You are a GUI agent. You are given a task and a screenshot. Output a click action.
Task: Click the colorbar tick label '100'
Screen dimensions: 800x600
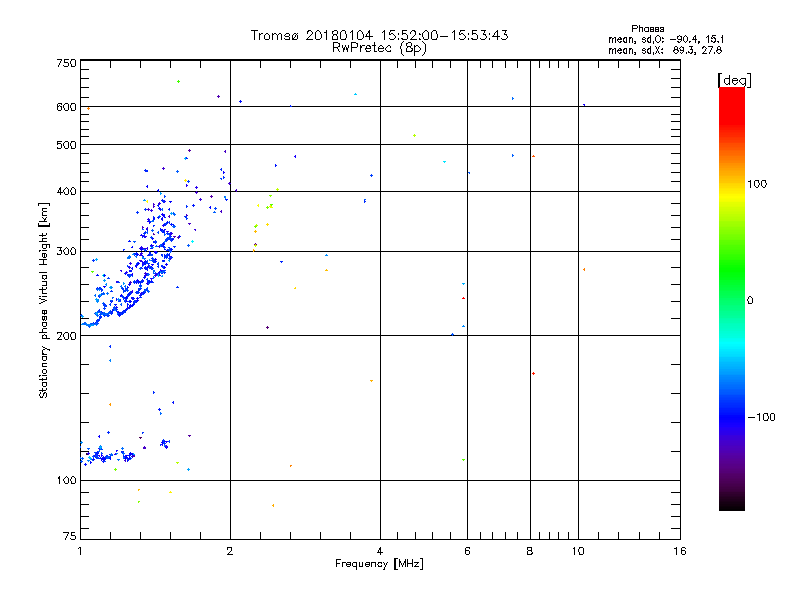click(x=757, y=184)
